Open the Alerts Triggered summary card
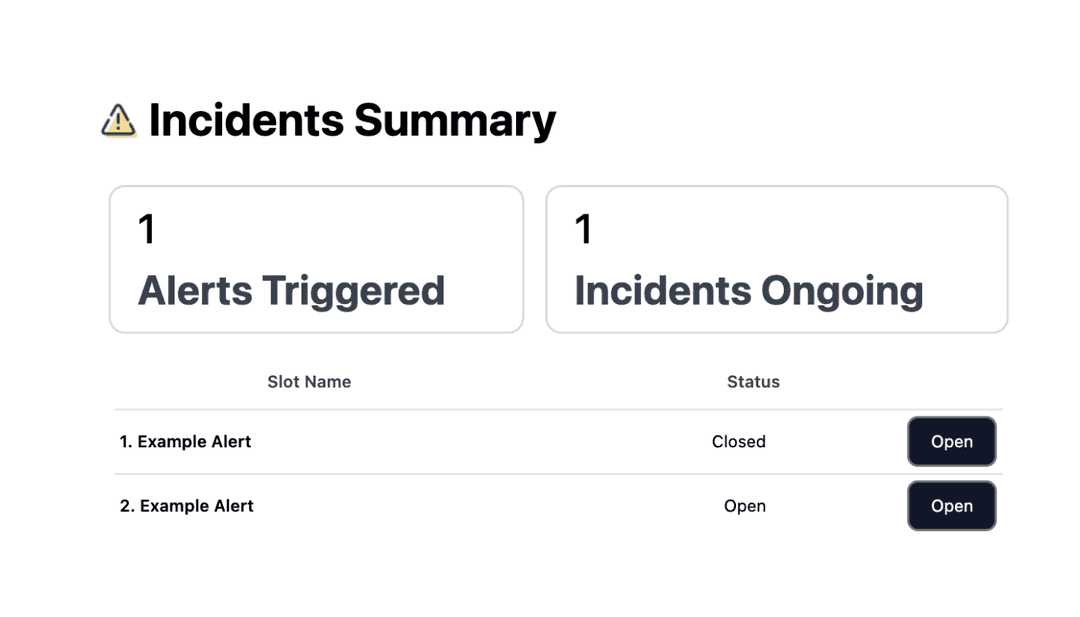 [316, 258]
